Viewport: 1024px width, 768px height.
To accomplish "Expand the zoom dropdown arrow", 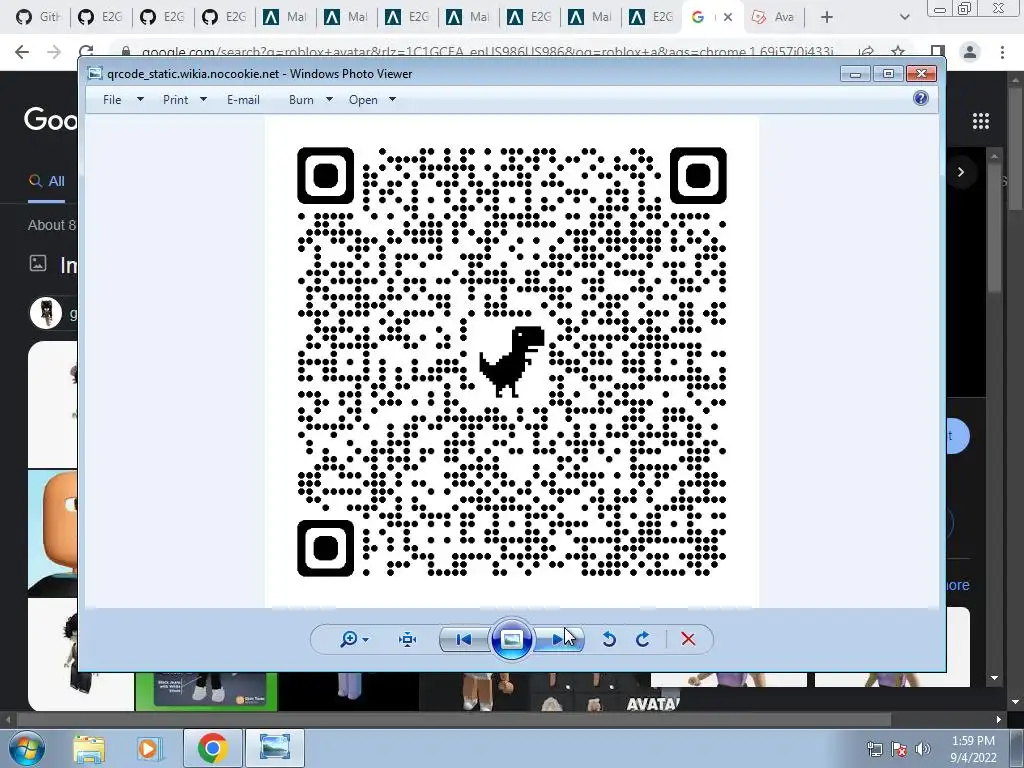I will 365,640.
